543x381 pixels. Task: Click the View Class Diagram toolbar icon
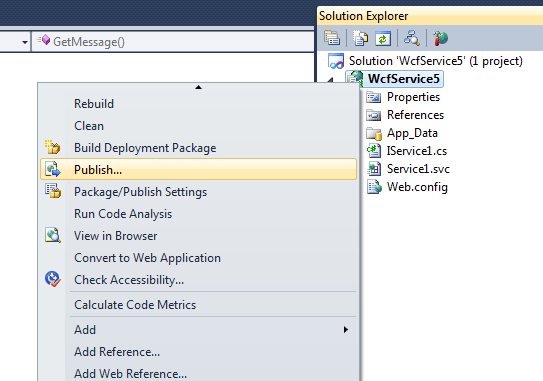coord(412,38)
